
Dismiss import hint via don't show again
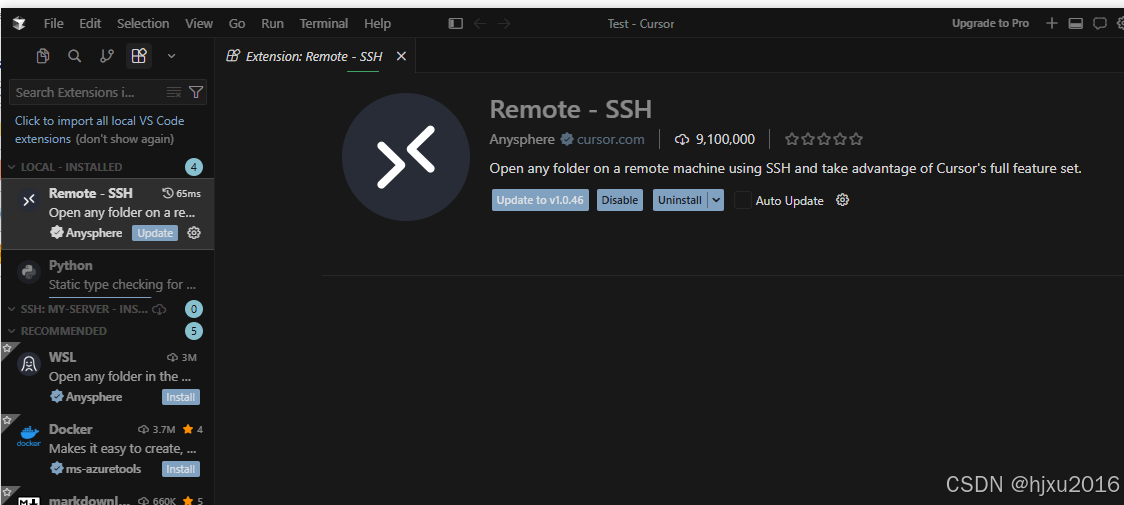pos(125,139)
